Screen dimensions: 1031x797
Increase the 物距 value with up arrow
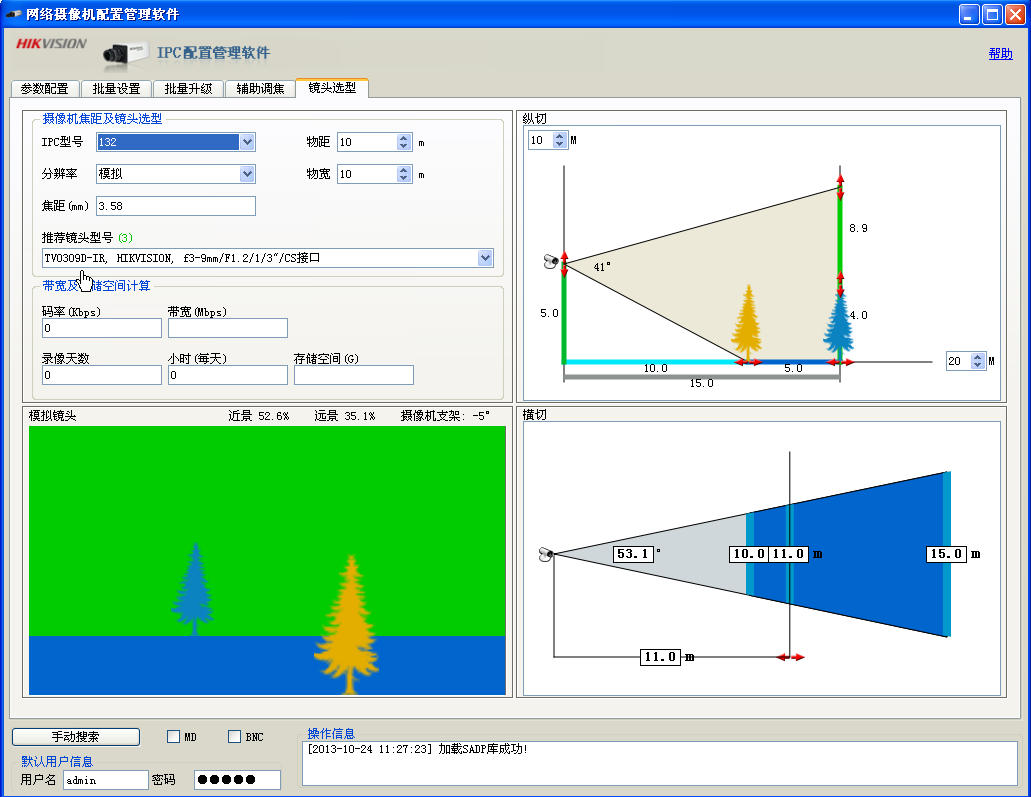(x=404, y=138)
